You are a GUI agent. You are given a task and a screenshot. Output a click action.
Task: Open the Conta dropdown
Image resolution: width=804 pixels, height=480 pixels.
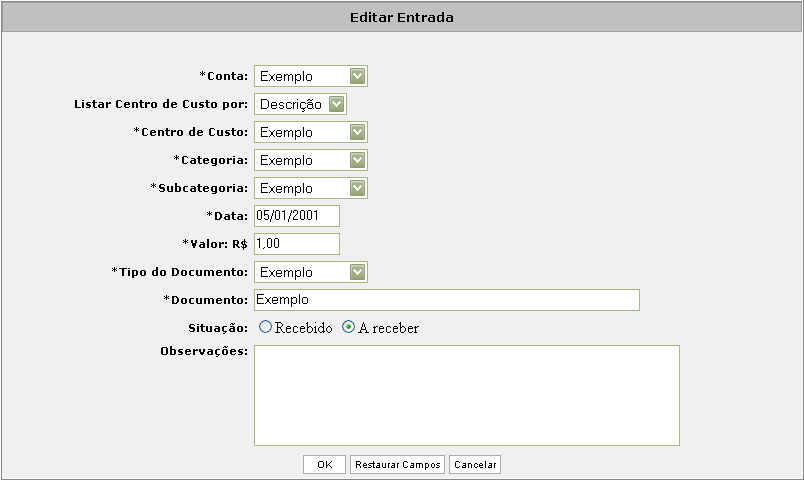coord(311,76)
